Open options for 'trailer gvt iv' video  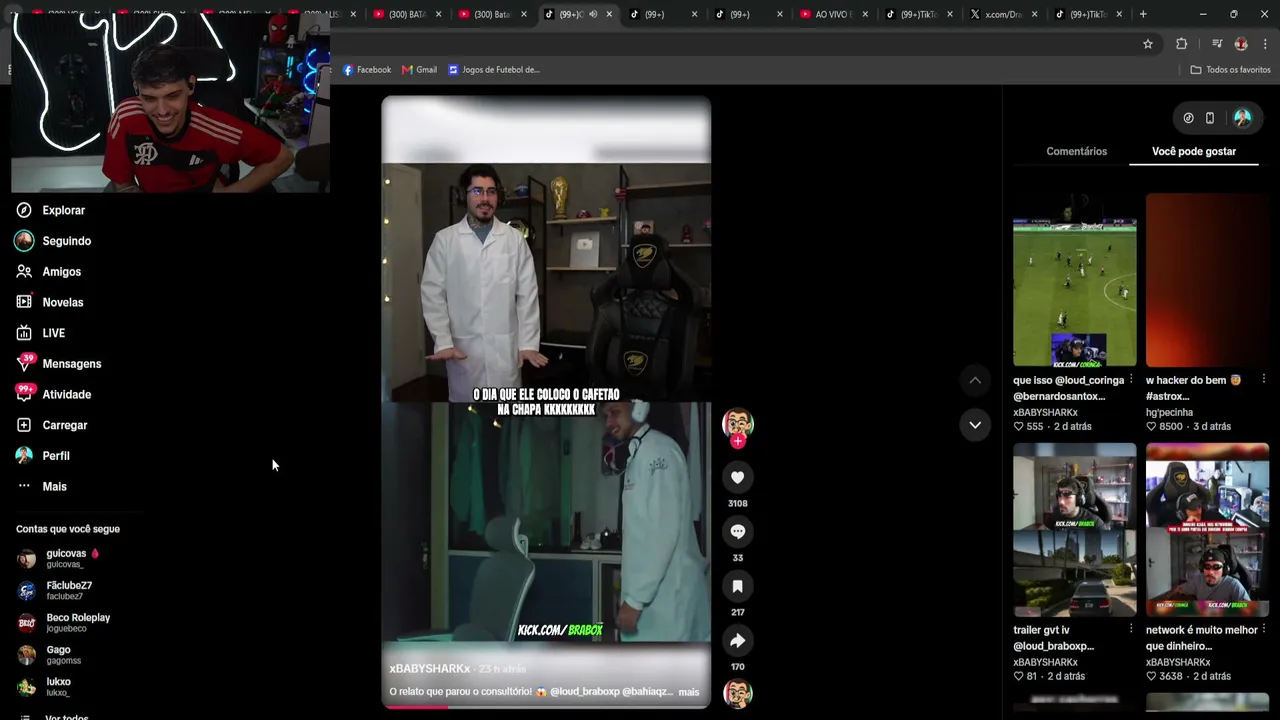[x=1131, y=630]
